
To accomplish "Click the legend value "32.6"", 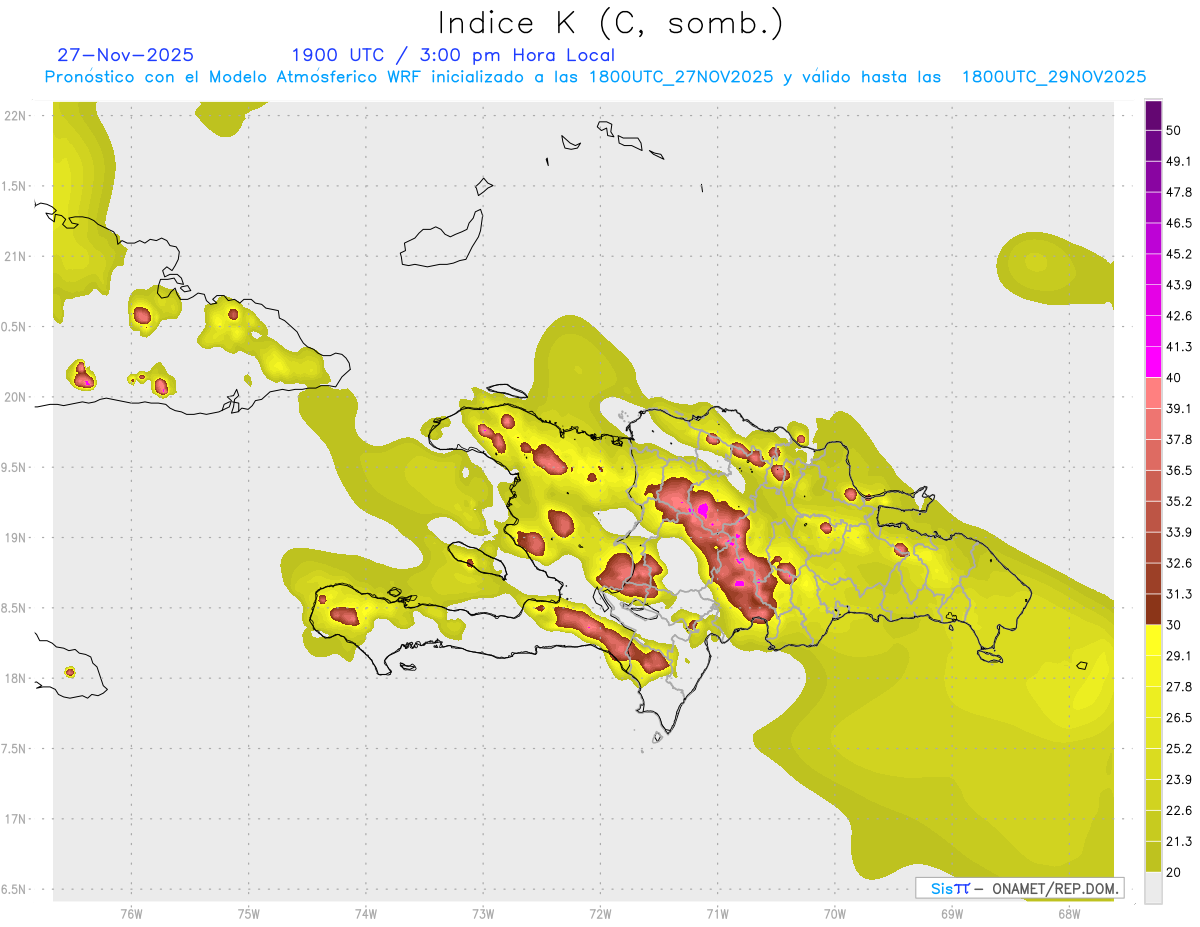I will pos(1179,563).
